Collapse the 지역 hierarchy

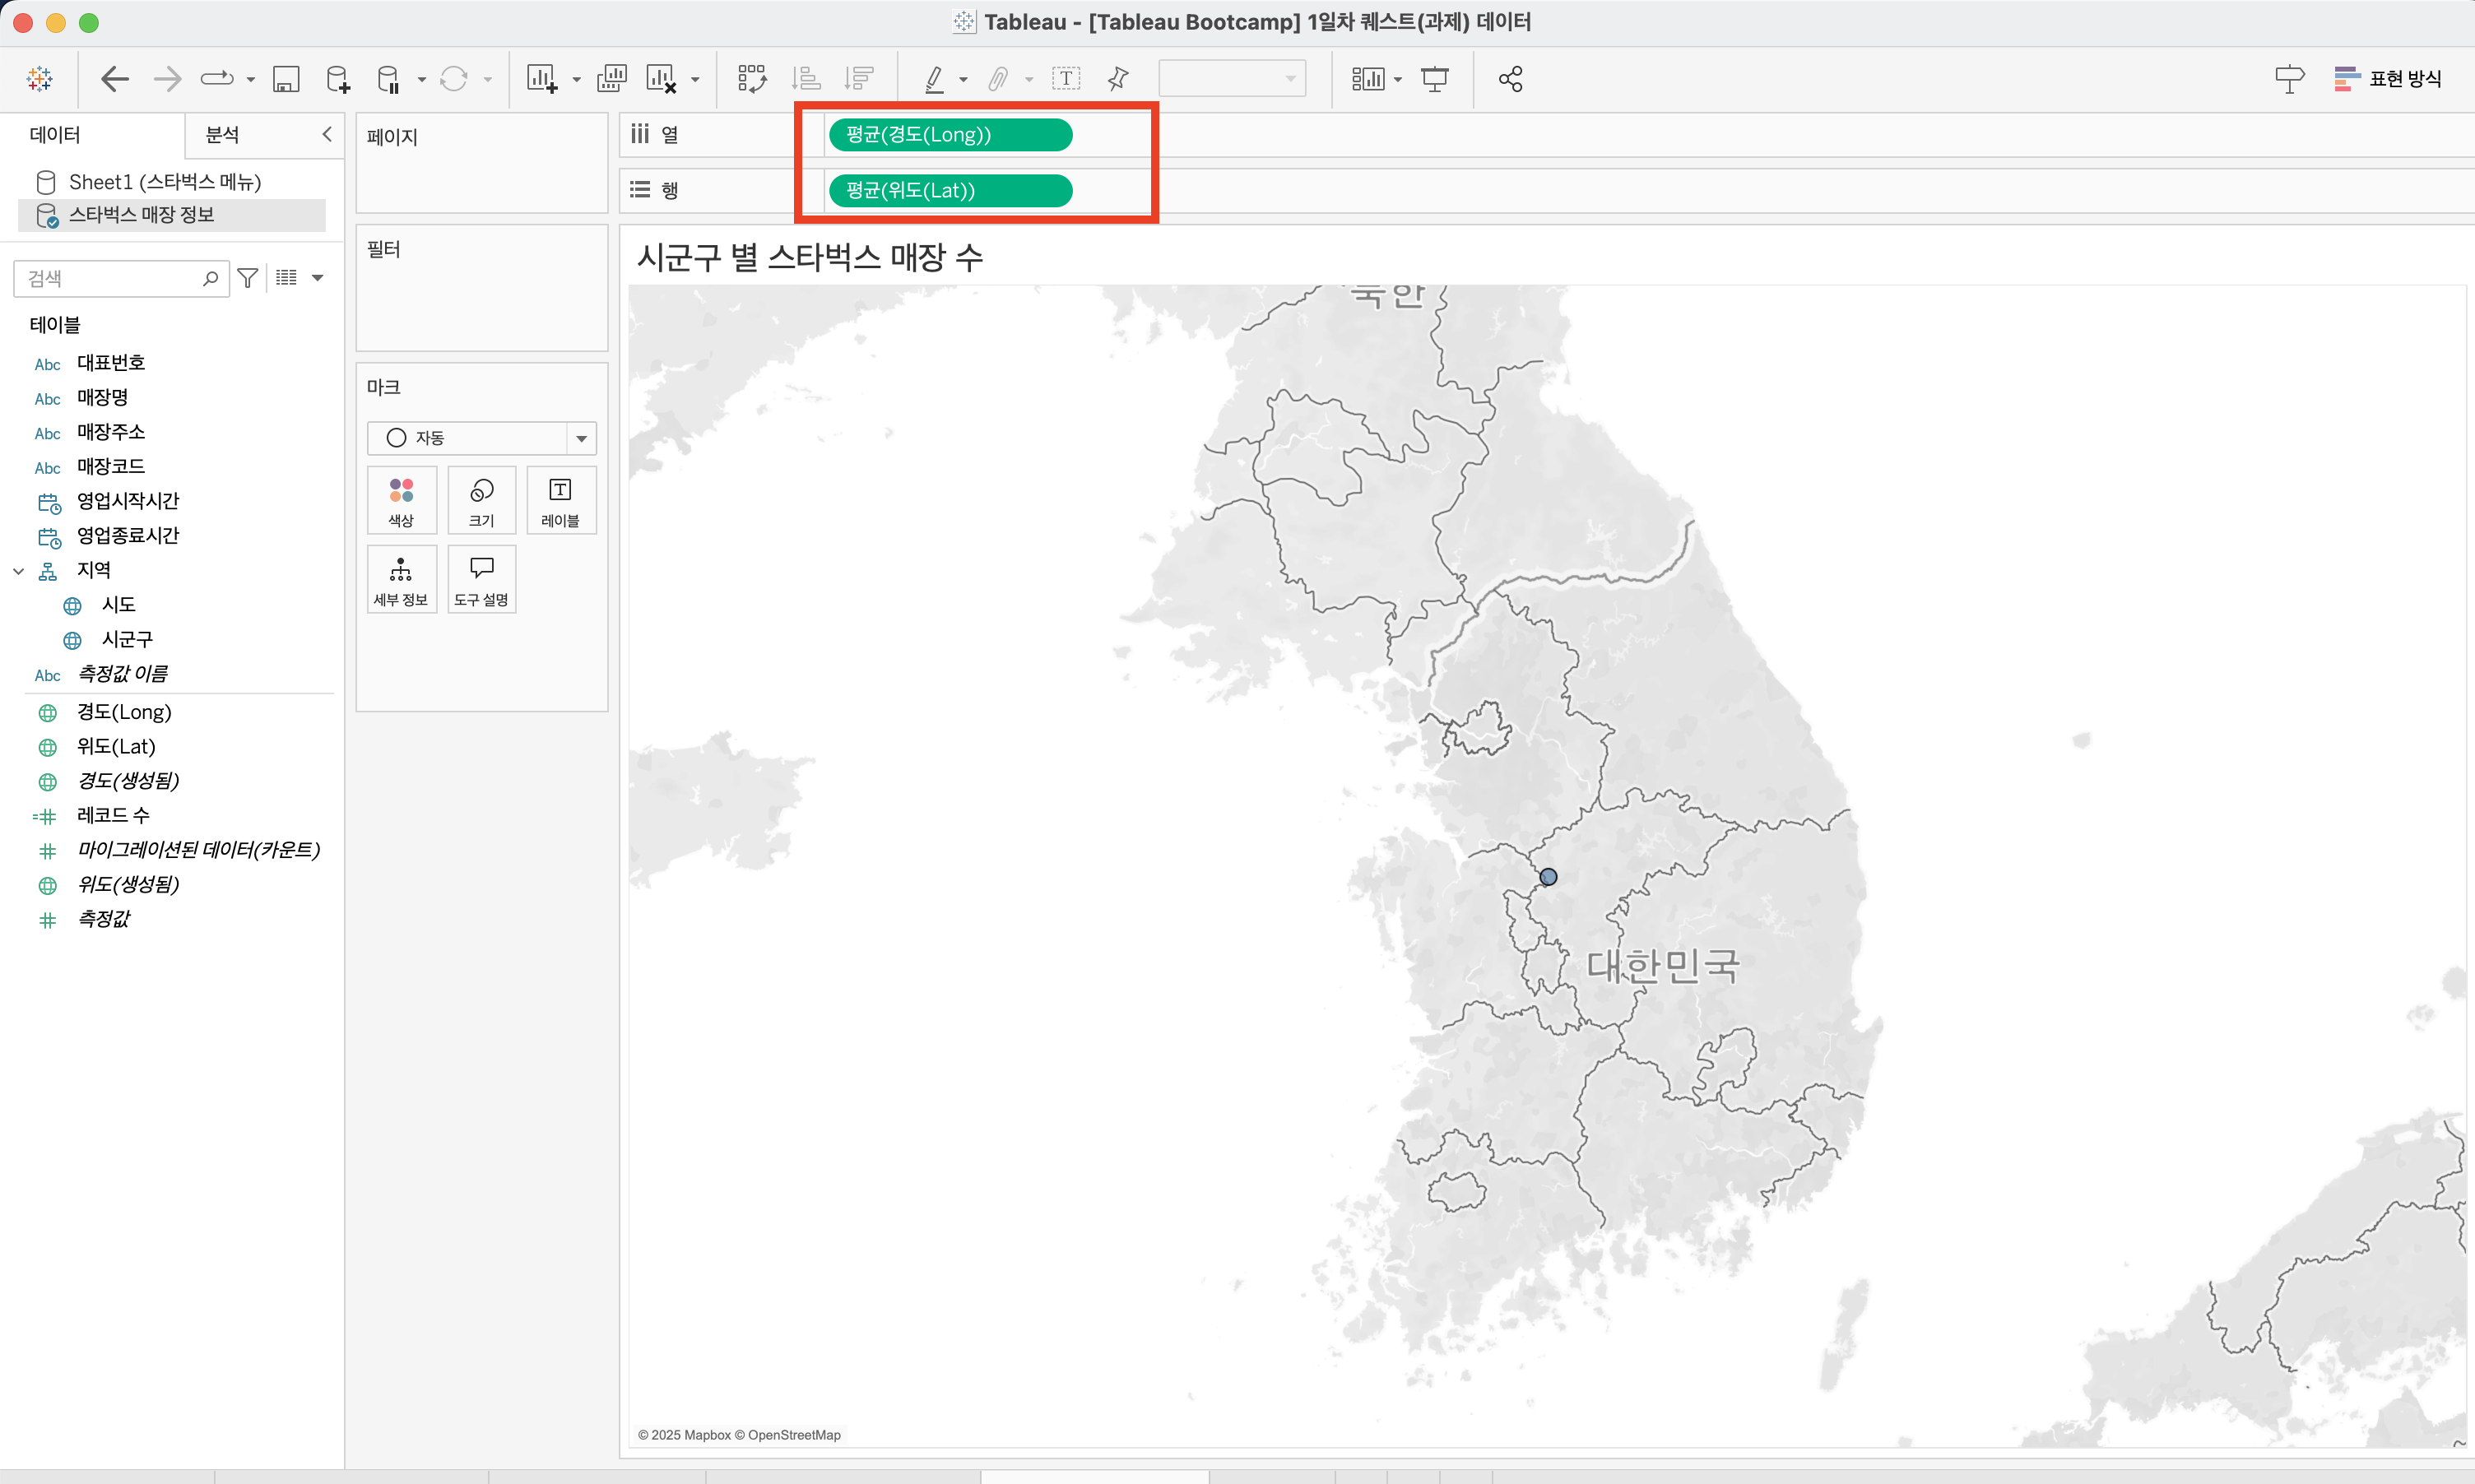point(18,571)
